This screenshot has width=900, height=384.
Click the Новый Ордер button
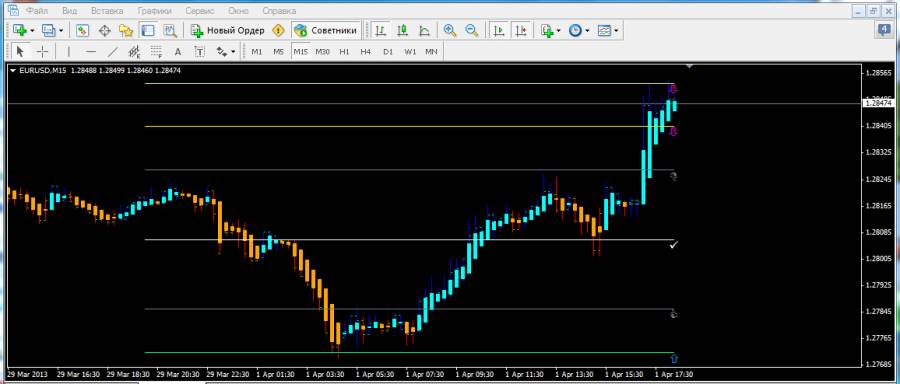(x=227, y=30)
